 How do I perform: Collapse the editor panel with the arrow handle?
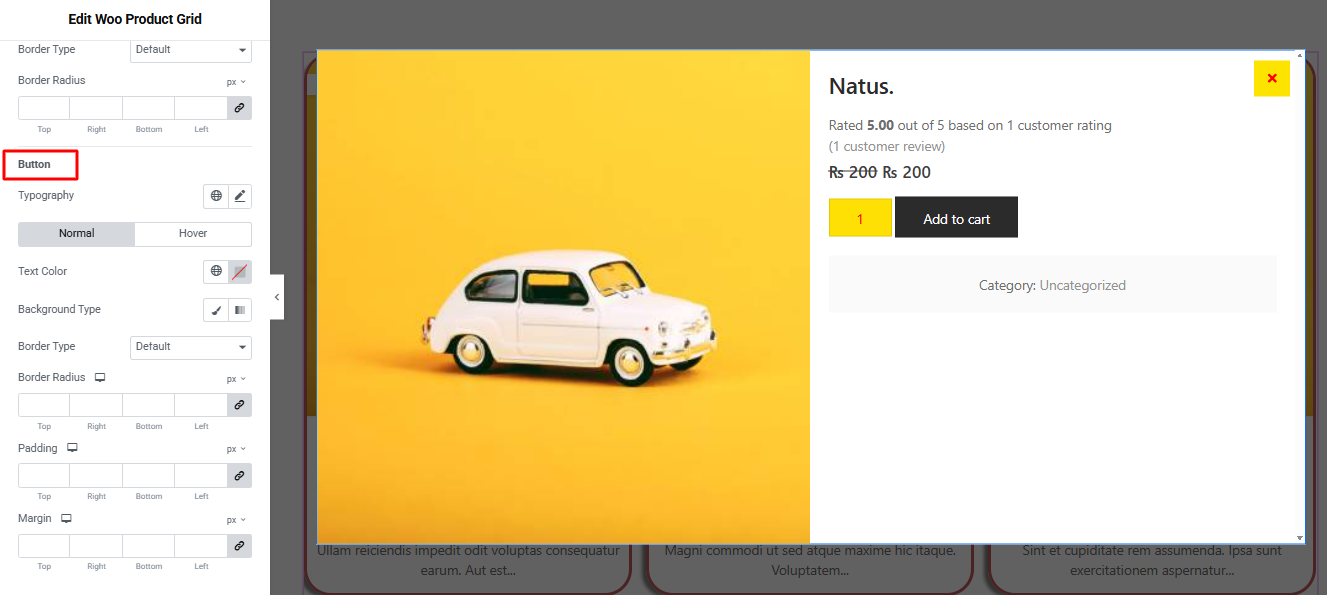click(277, 297)
